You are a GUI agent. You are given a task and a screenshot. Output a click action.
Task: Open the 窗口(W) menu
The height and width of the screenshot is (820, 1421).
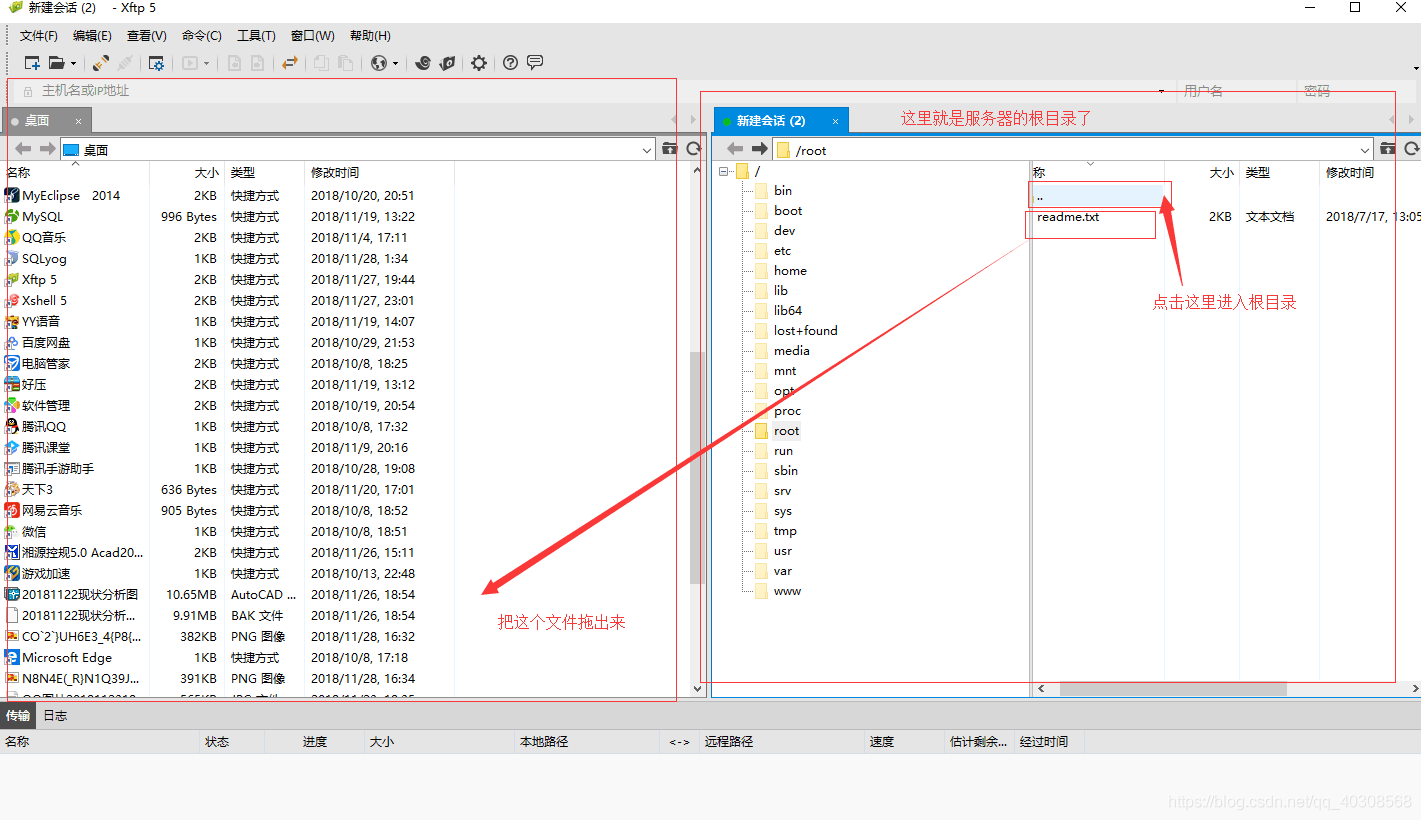(313, 36)
